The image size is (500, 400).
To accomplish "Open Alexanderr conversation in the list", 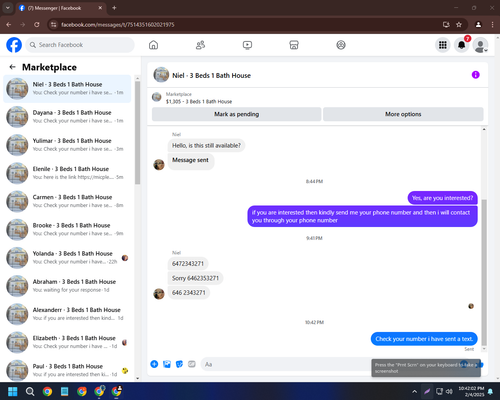I will pos(67,314).
